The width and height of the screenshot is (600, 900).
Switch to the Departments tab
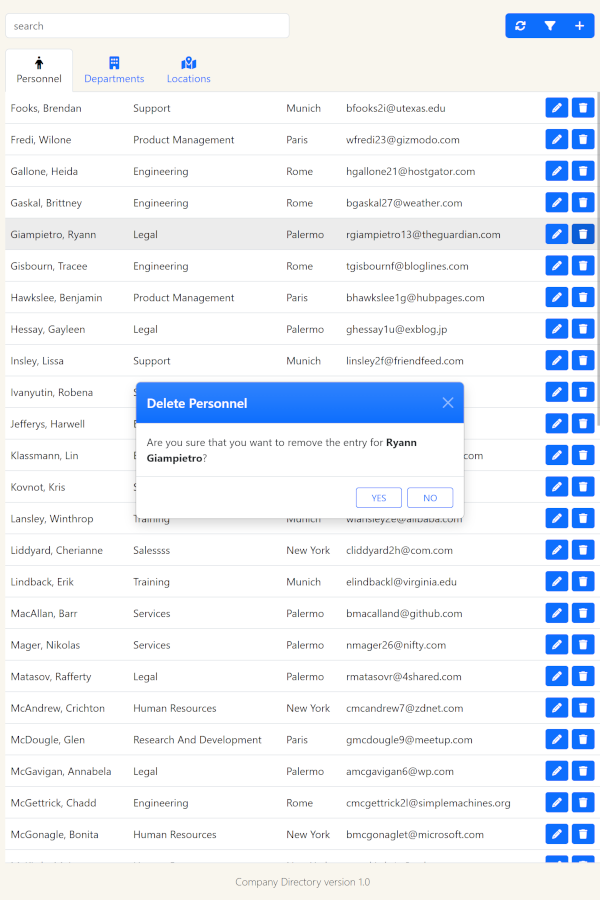(114, 70)
